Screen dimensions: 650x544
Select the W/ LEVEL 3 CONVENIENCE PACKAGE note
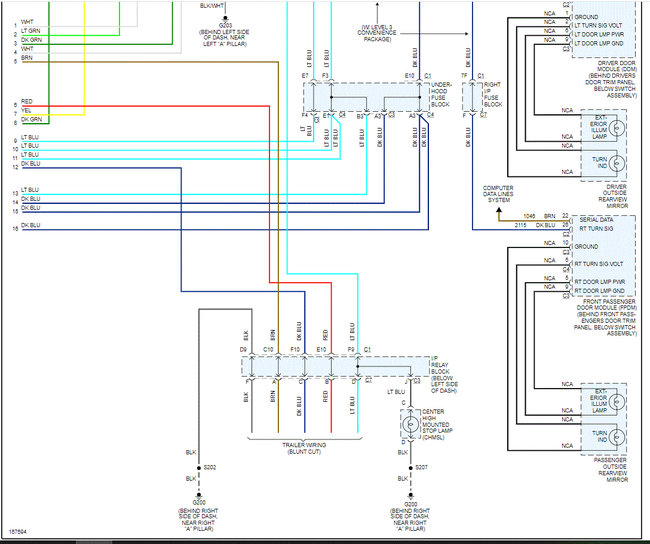pyautogui.click(x=377, y=33)
